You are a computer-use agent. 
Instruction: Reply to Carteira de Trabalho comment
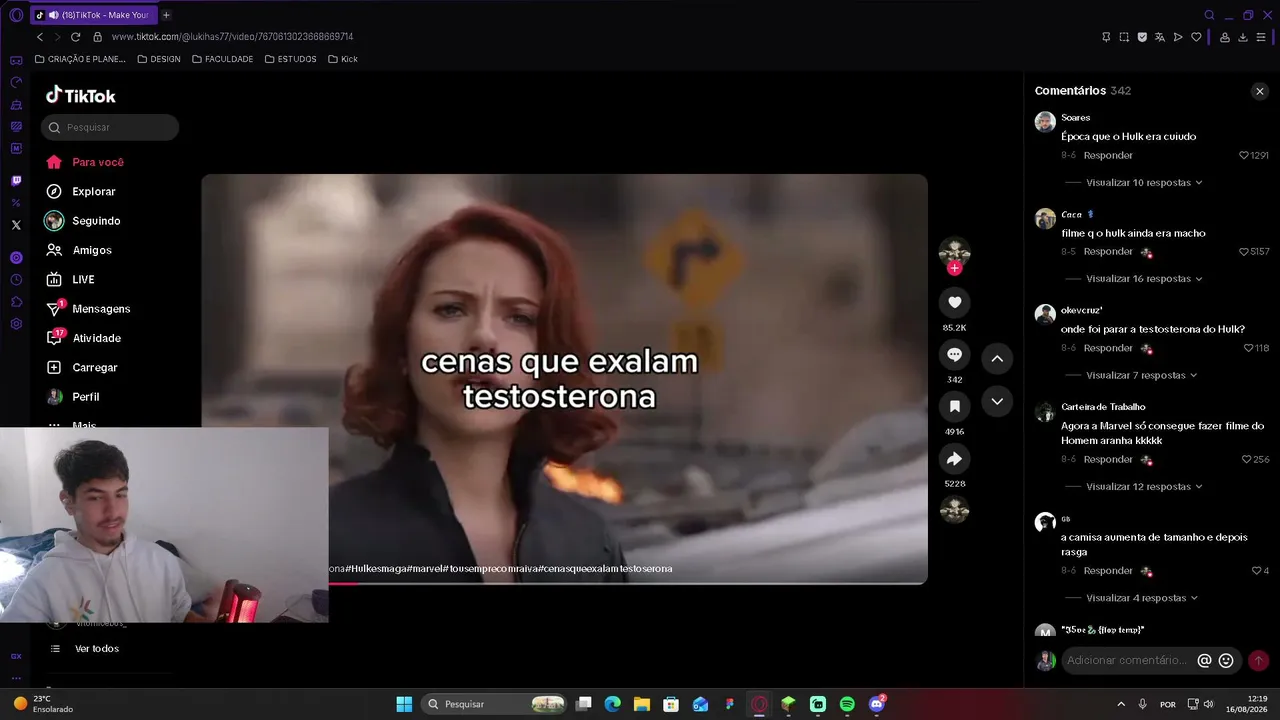[x=1108, y=459]
